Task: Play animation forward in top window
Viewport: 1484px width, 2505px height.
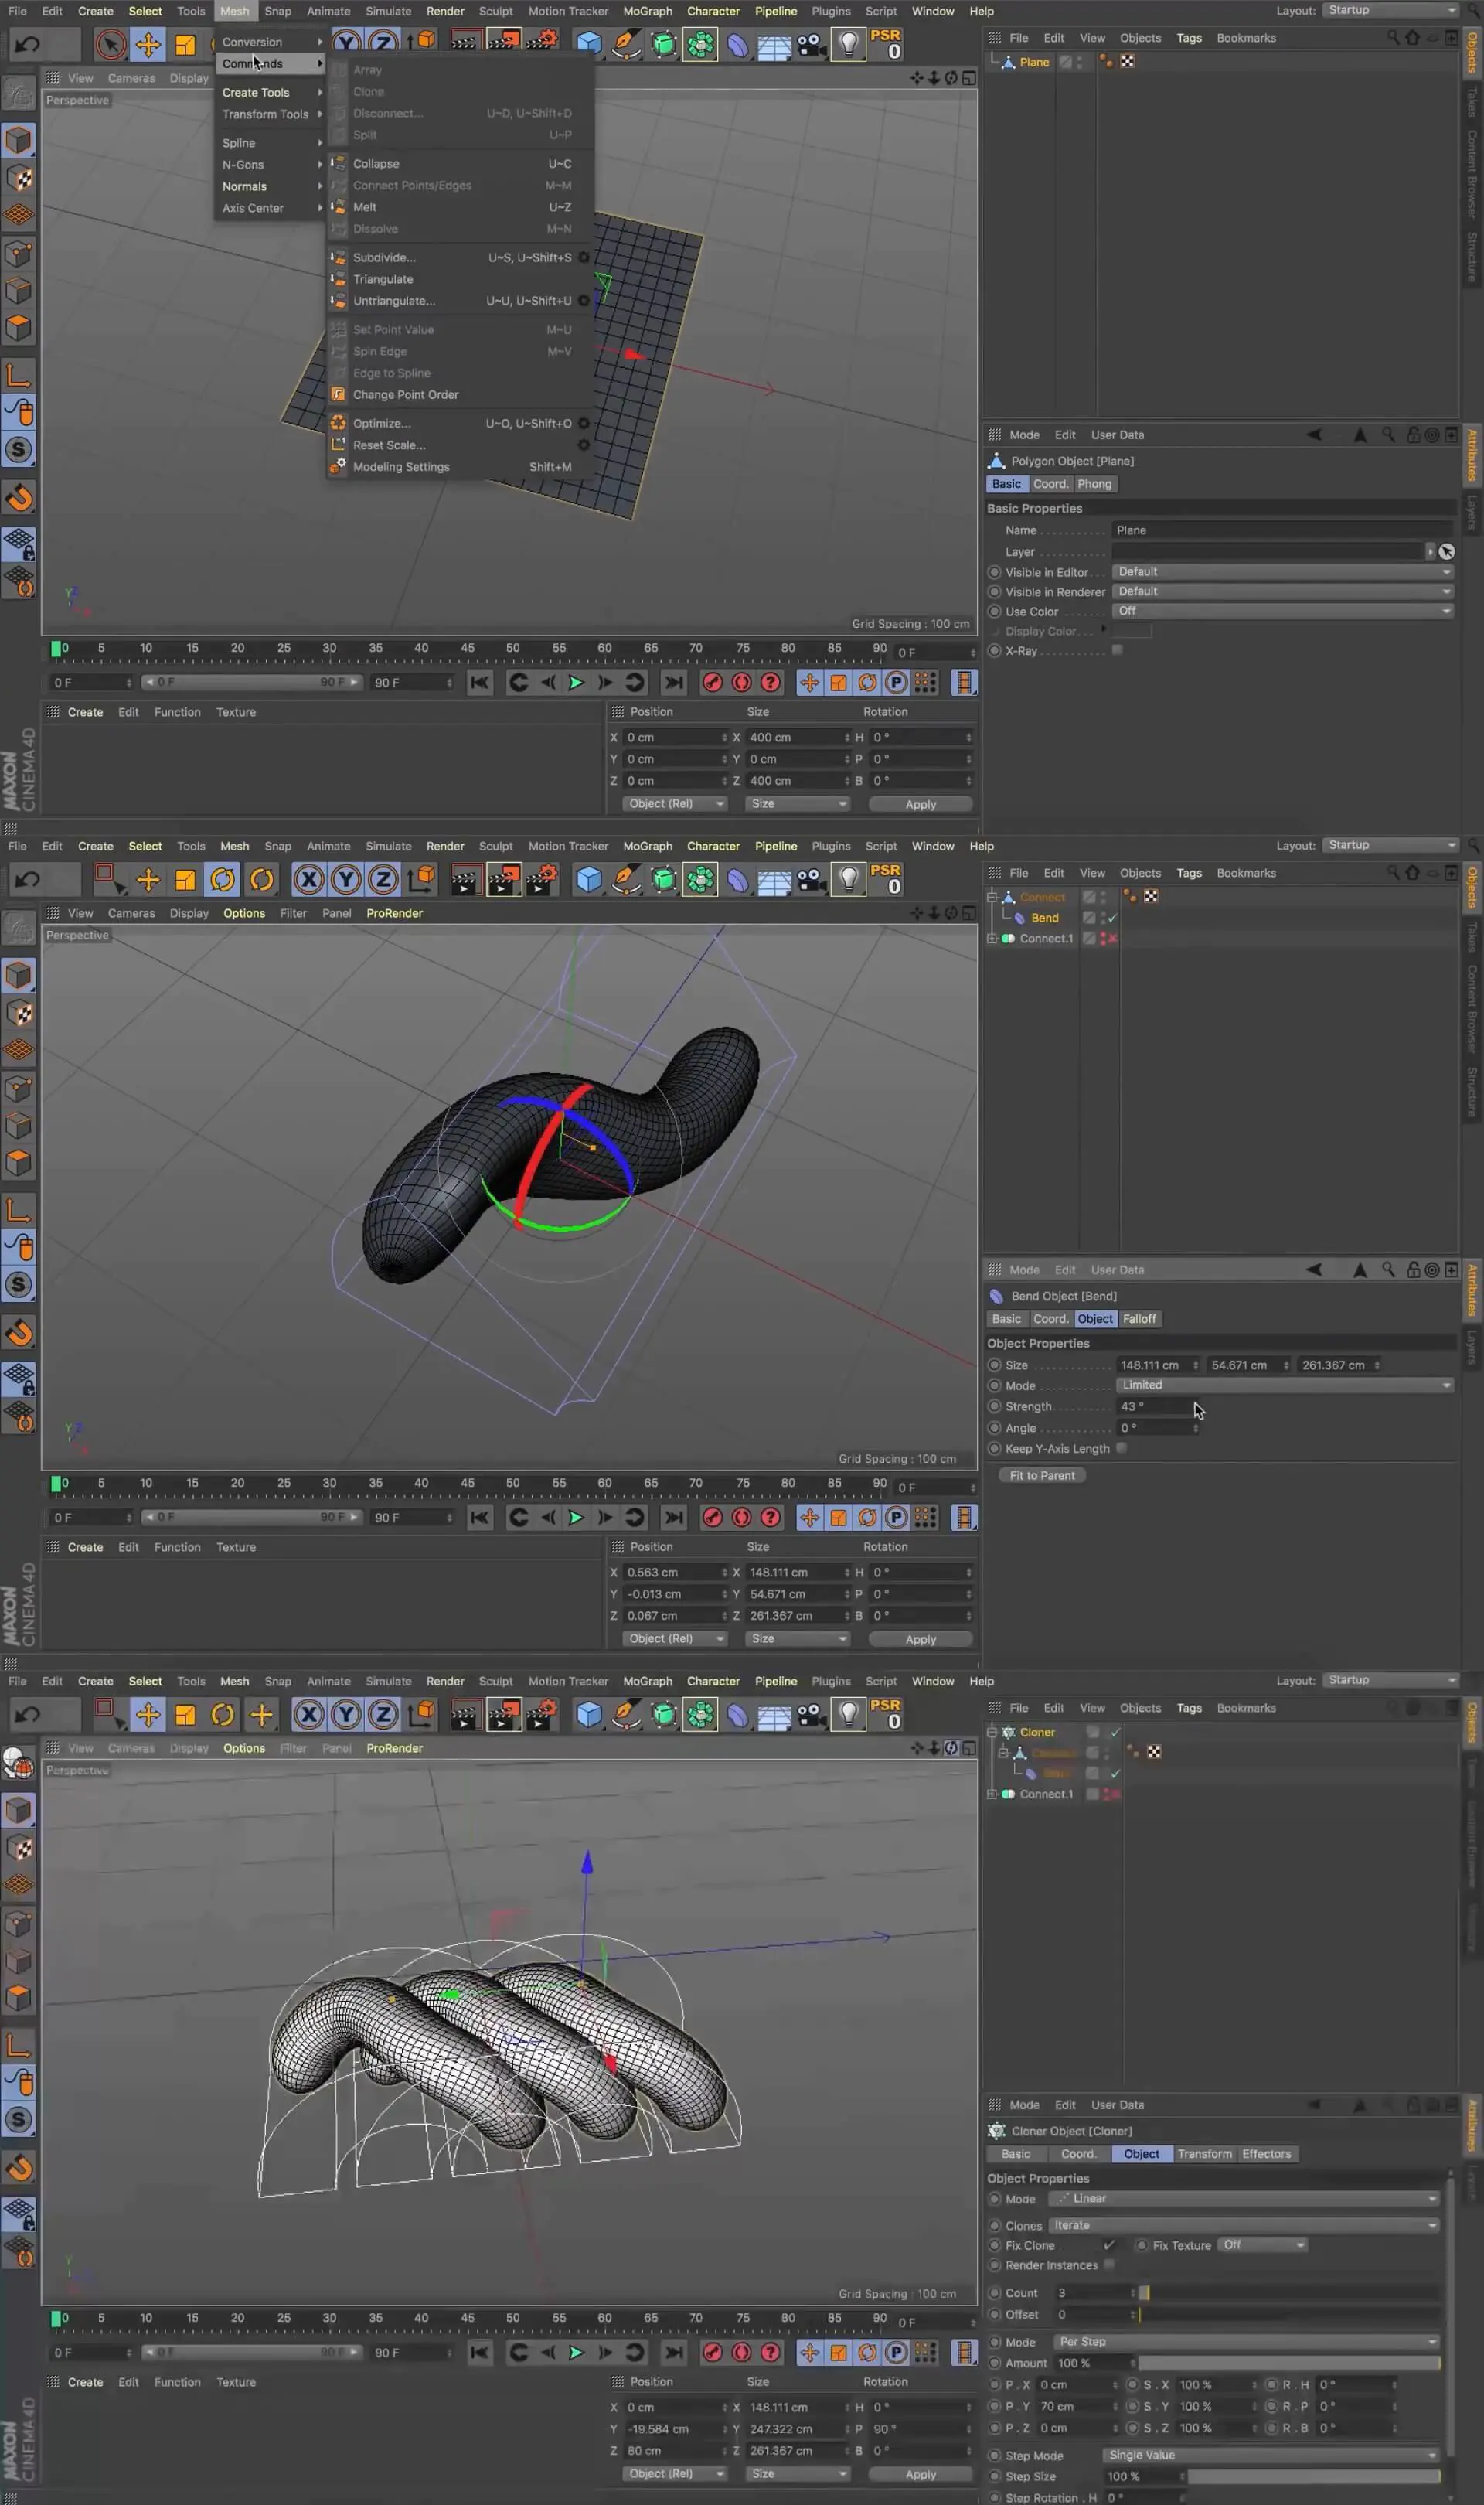Action: pyautogui.click(x=576, y=682)
